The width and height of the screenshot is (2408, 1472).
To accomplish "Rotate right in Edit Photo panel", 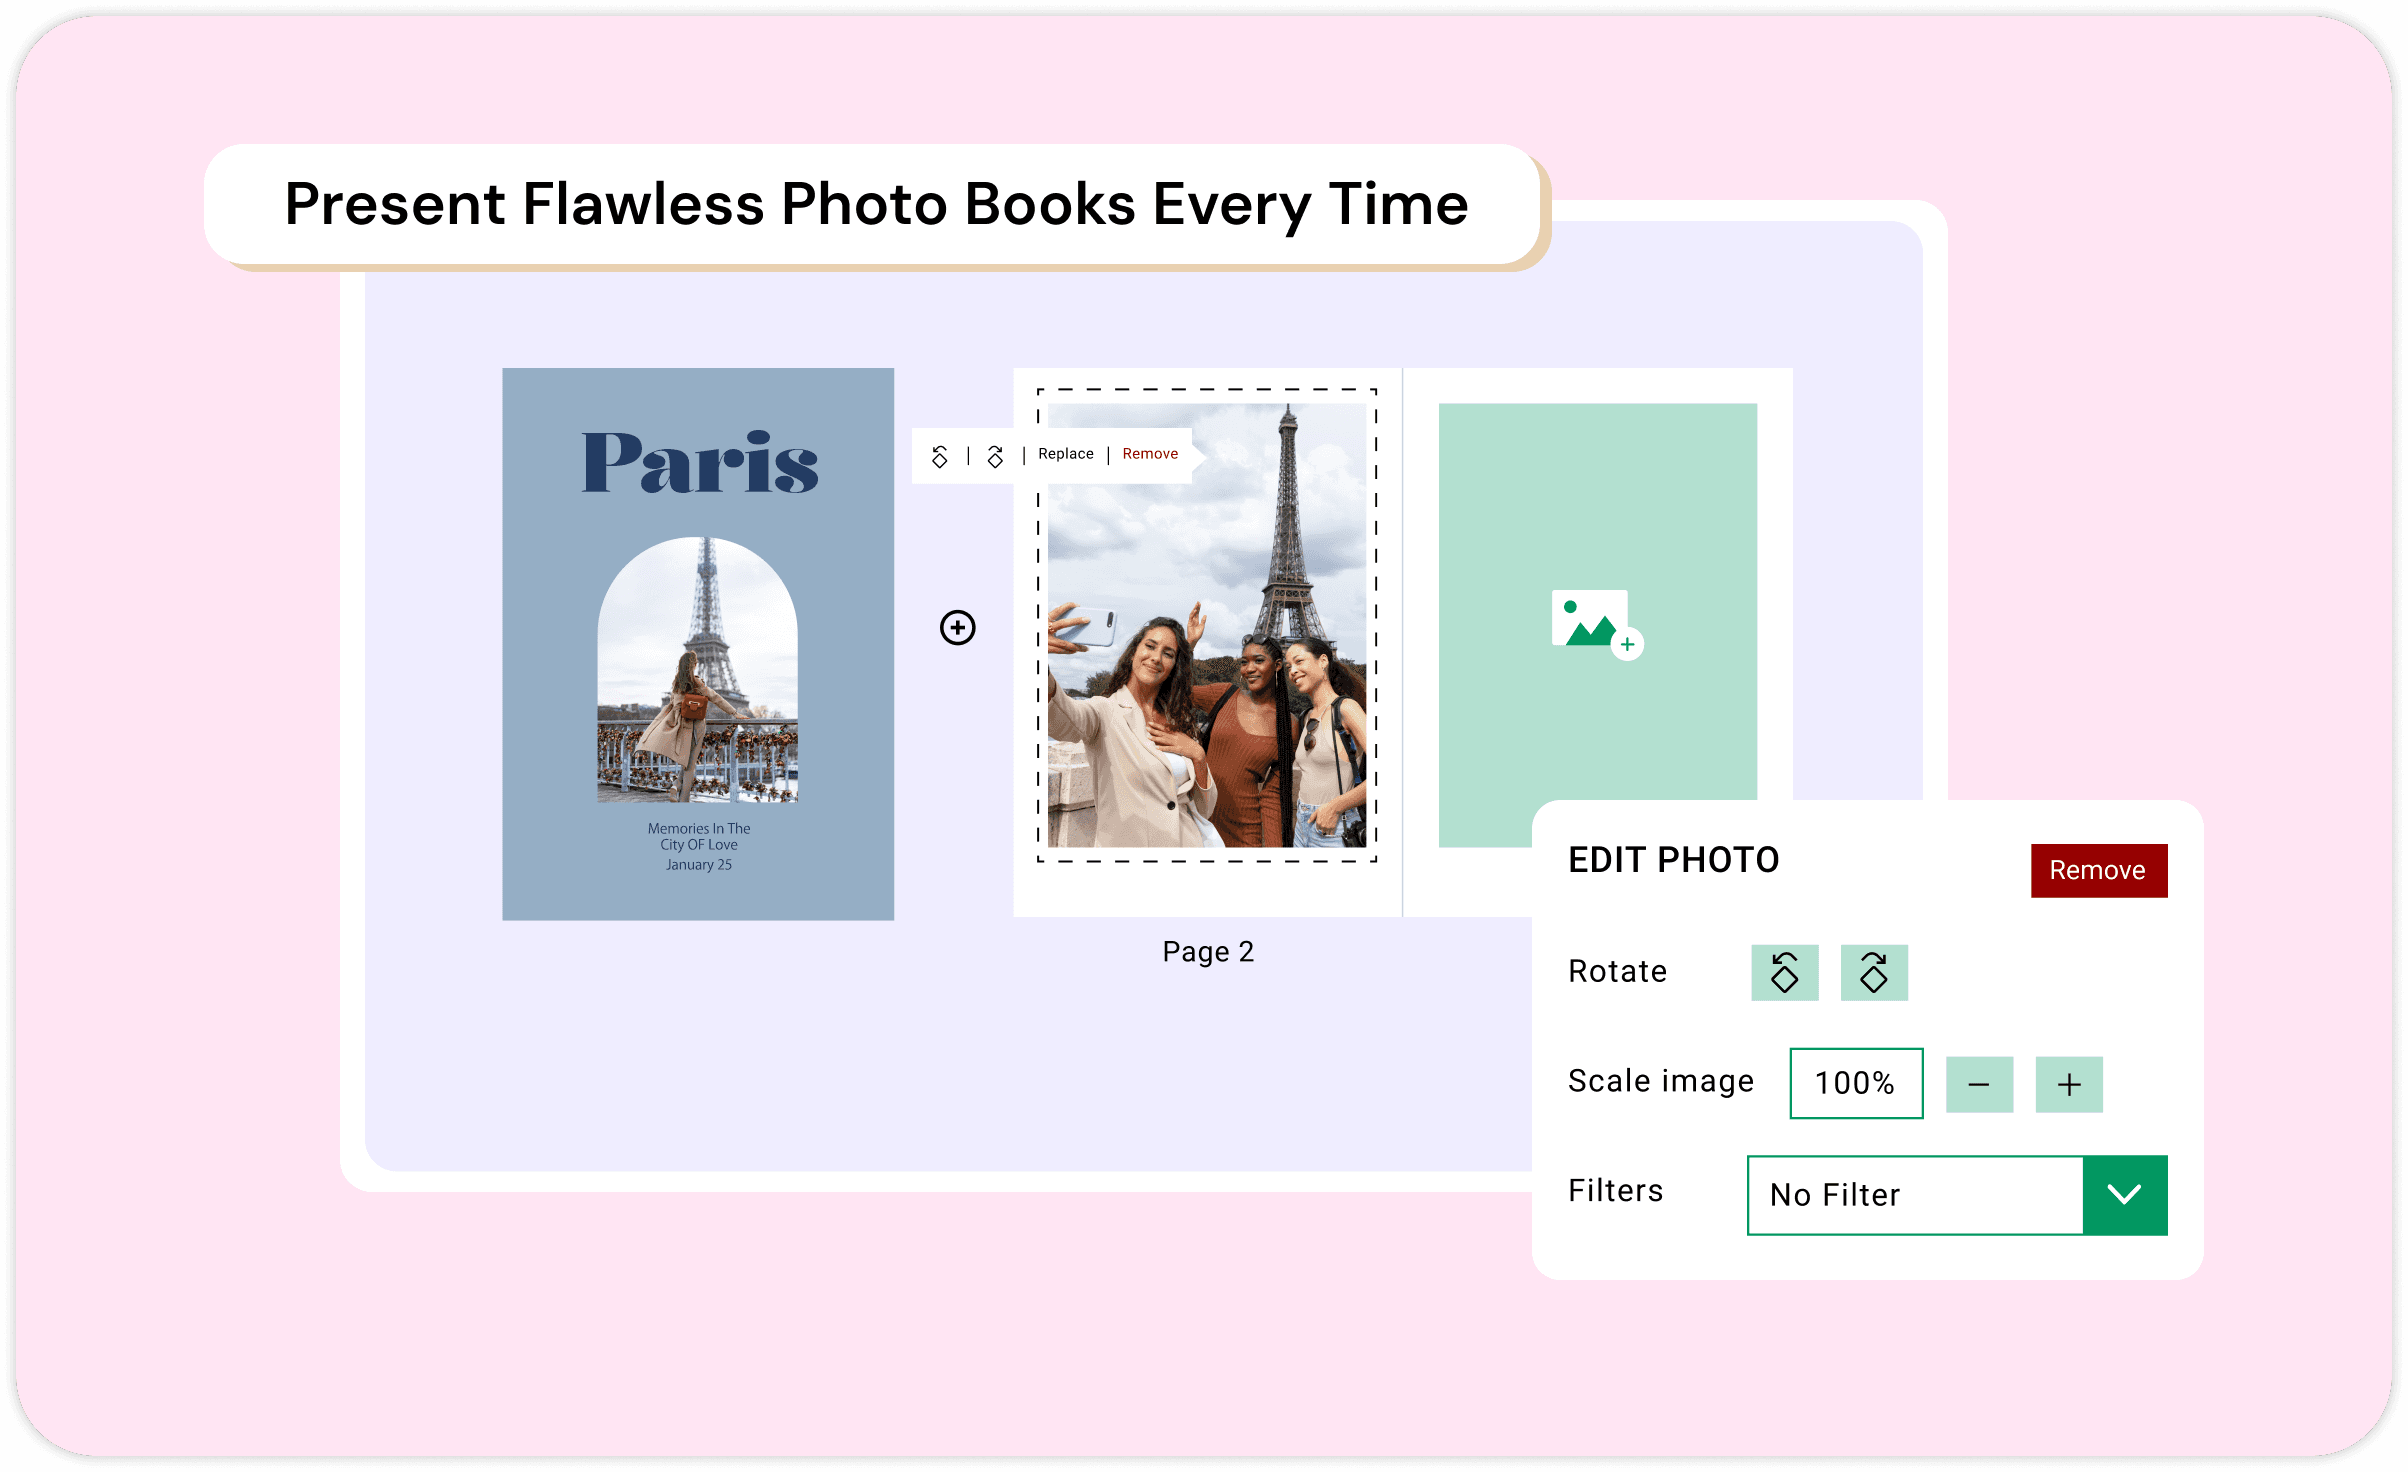I will tap(1874, 972).
